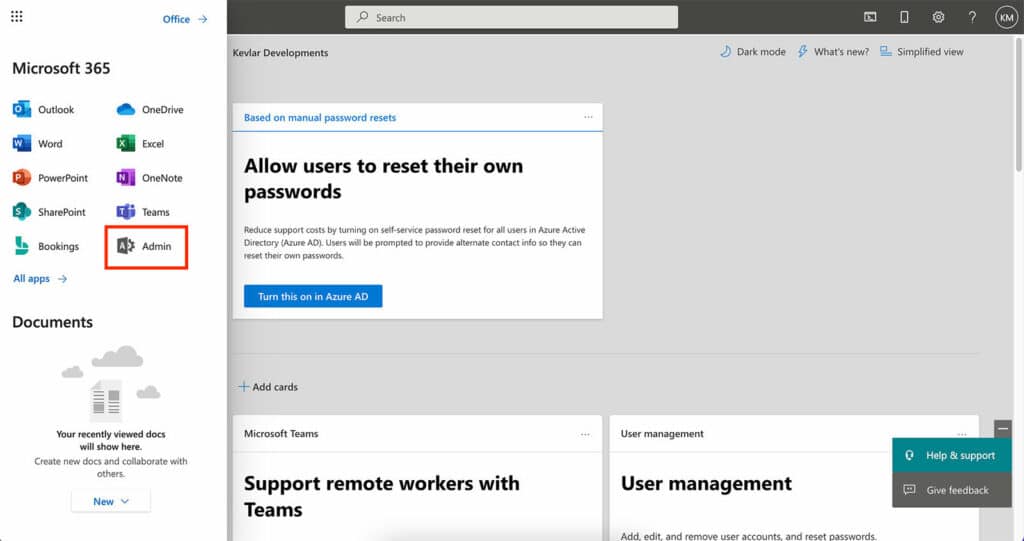Click Based on manual password resets link

(x=320, y=118)
